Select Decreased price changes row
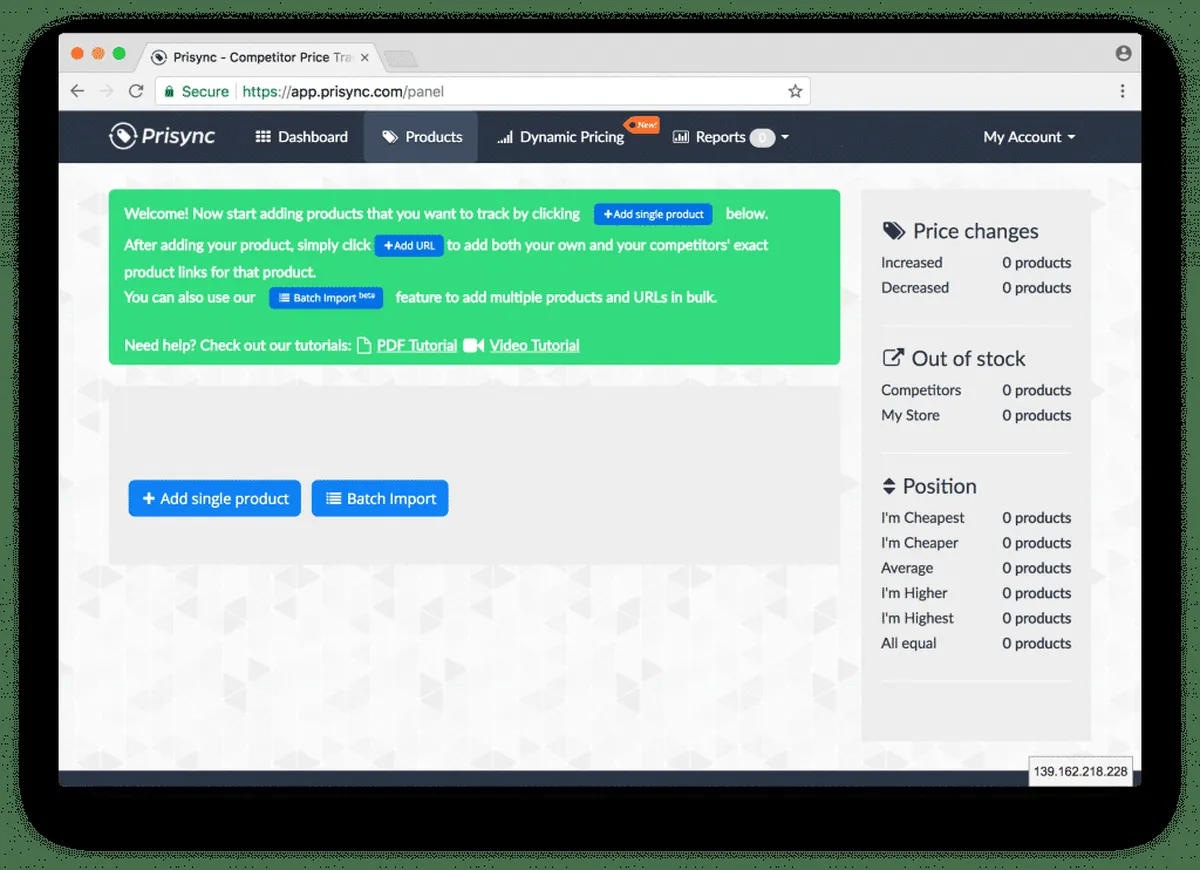1200x870 pixels. 976,287
